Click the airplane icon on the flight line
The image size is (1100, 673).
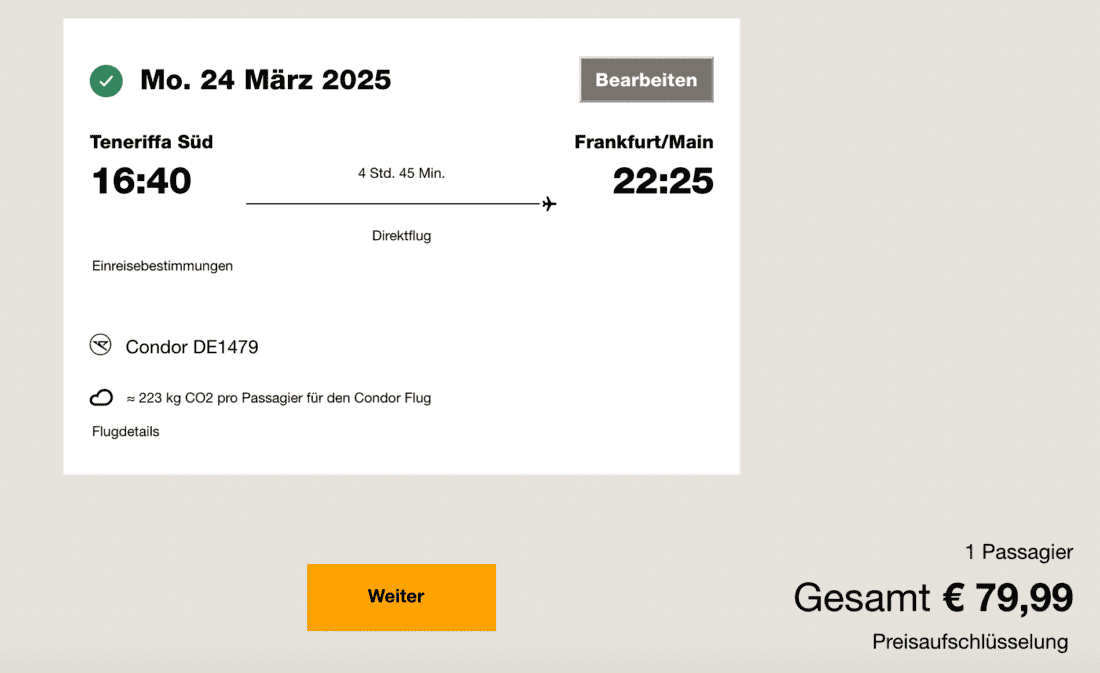[548, 204]
